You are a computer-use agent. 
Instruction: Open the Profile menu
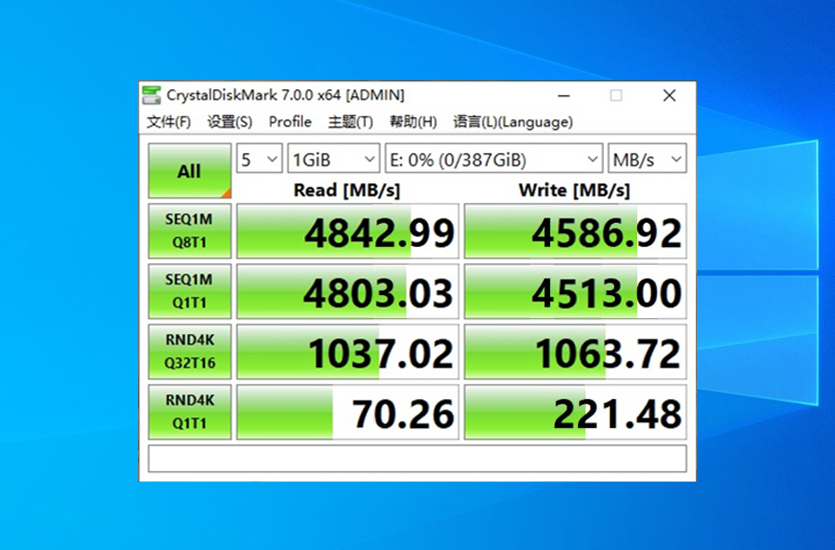pos(290,122)
